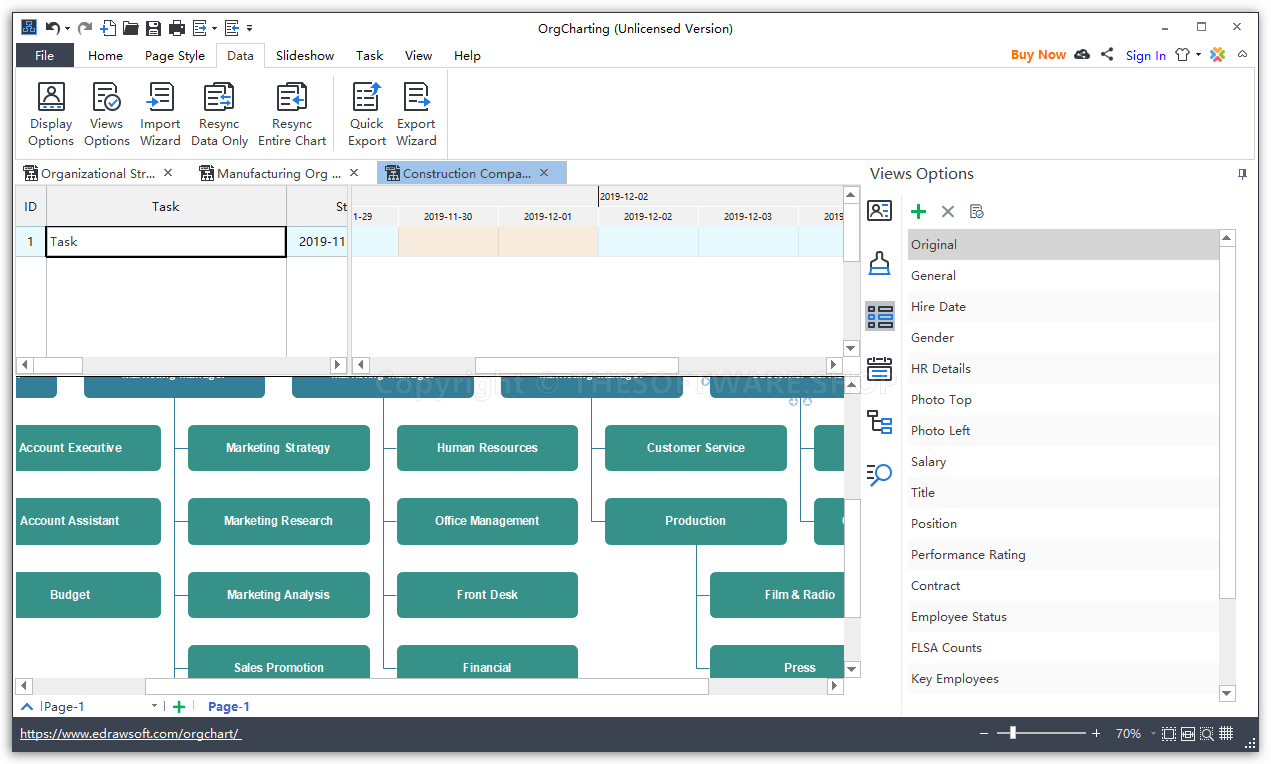Open the Display Options tool
The height and width of the screenshot is (764, 1271).
coord(50,112)
